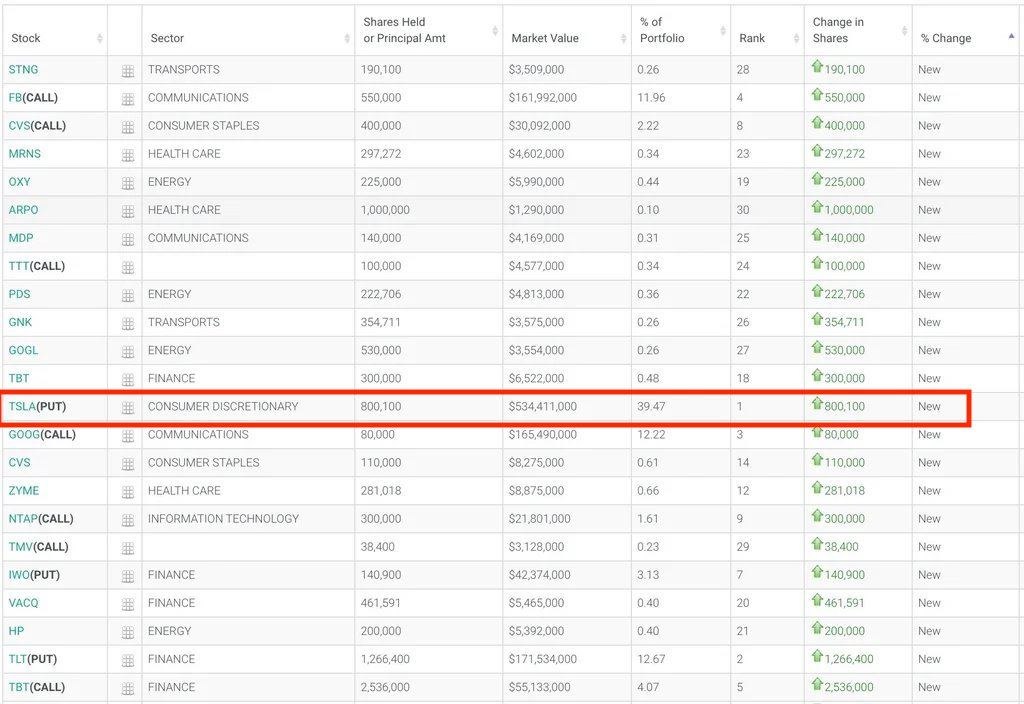Sort by Shares Held or Principal Amt
The image size is (1024, 704).
point(429,31)
